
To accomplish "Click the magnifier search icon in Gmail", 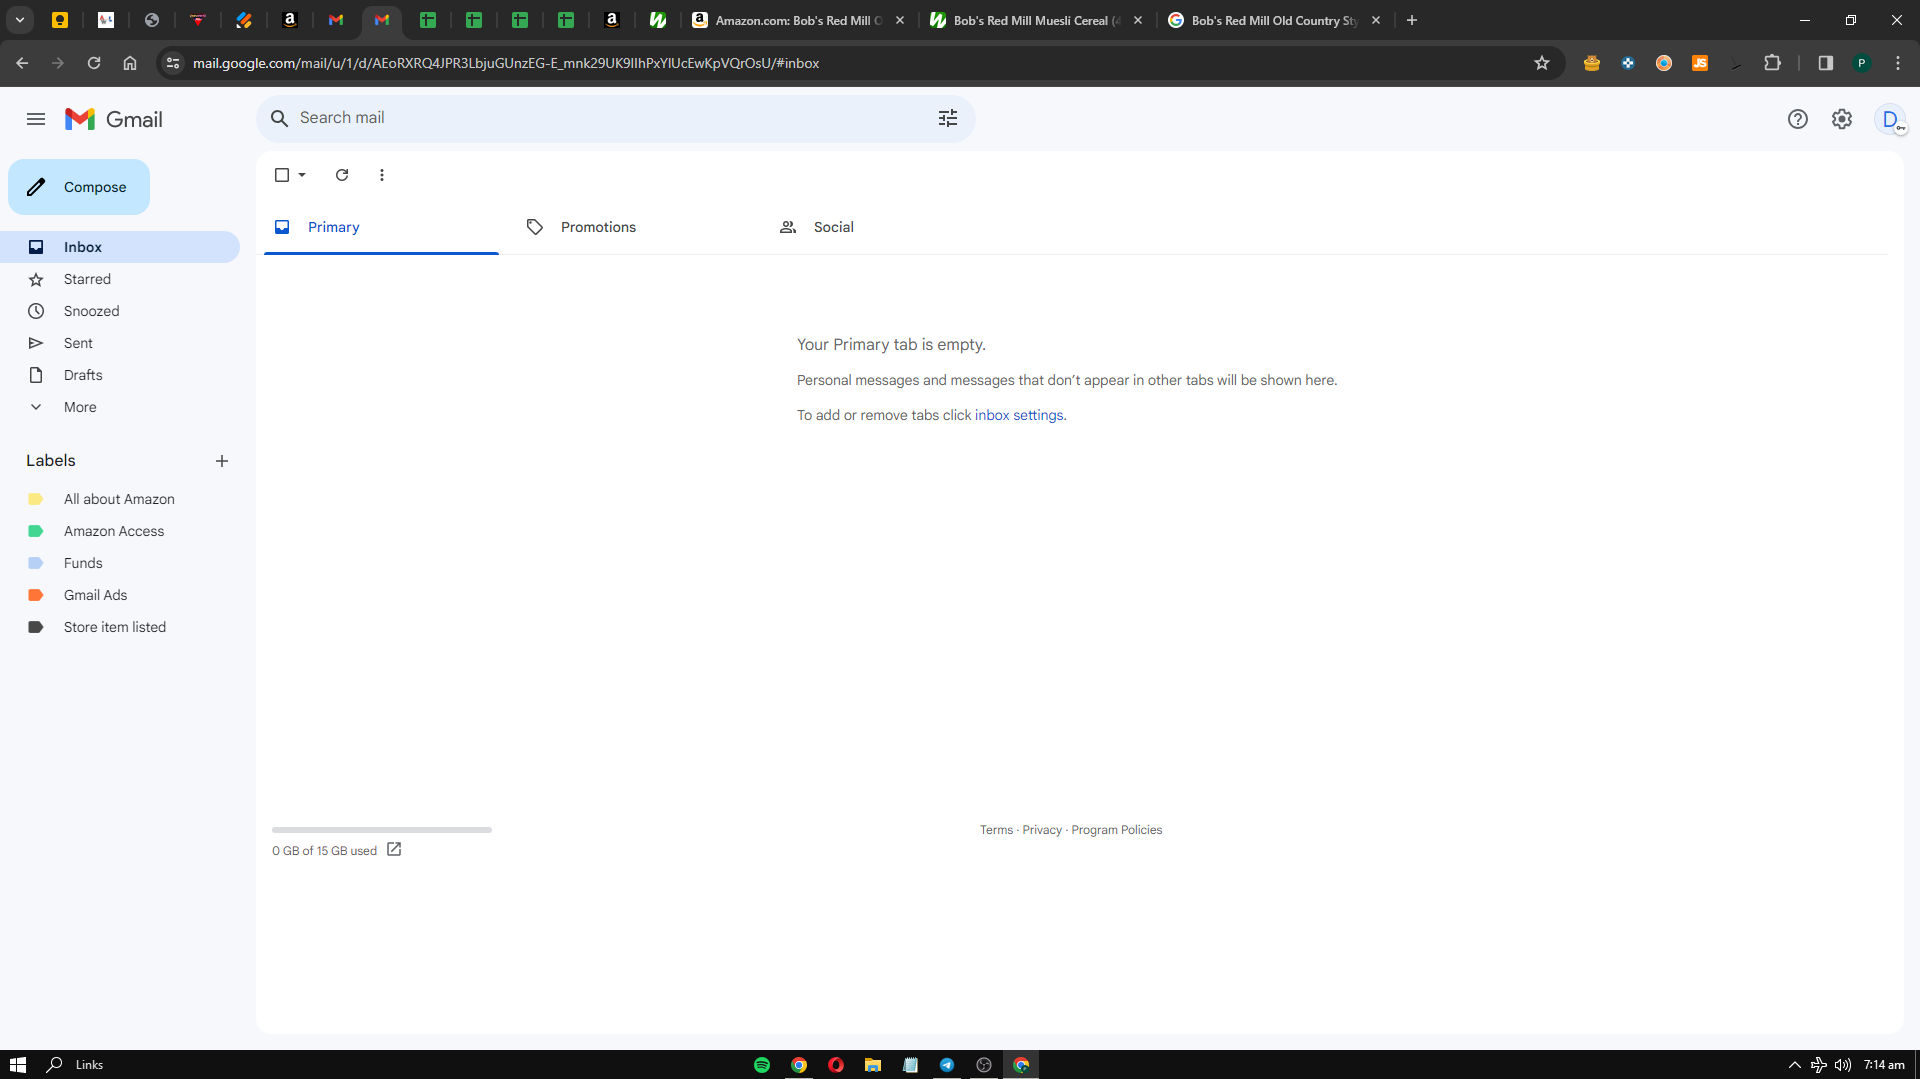I will [x=280, y=118].
